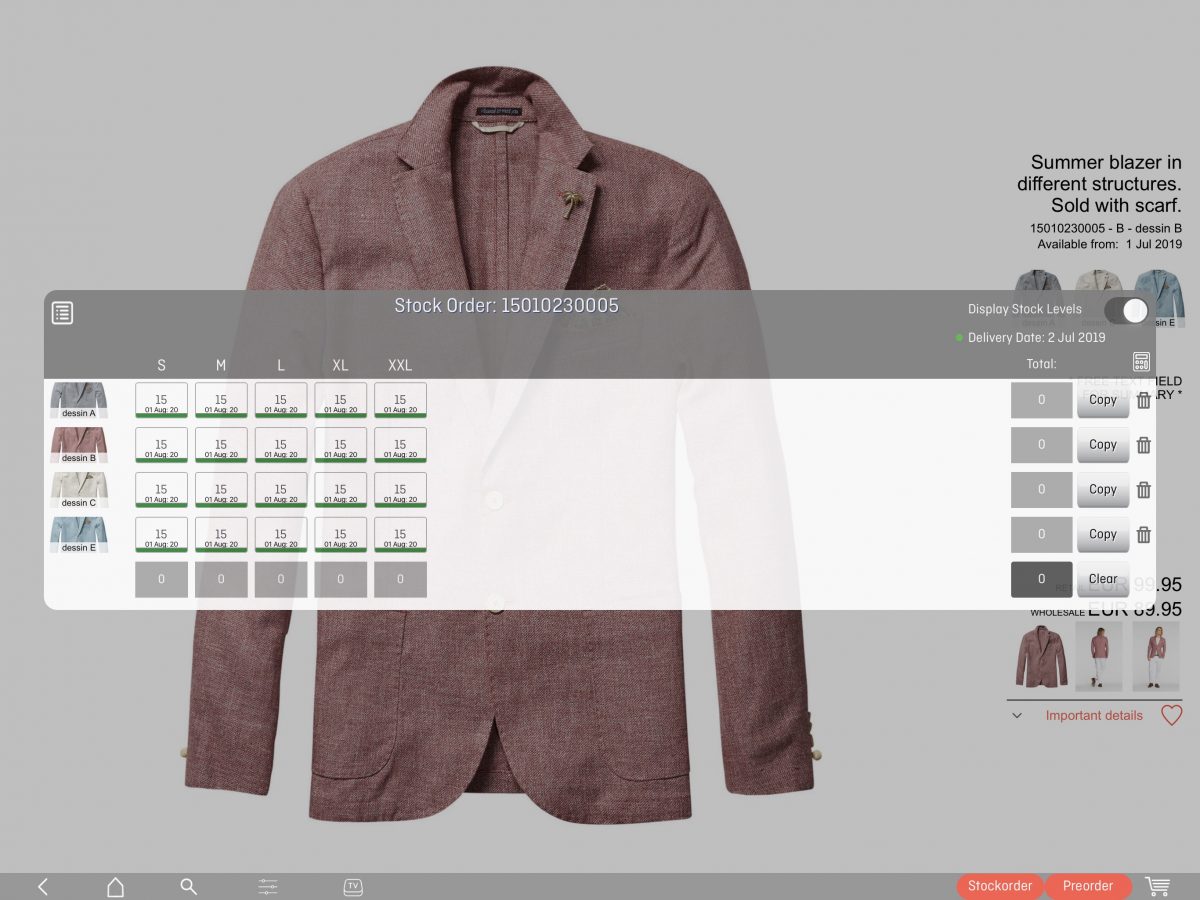Add the blazer to favorites with the heart icon
This screenshot has width=1200, height=900.
coord(1171,715)
